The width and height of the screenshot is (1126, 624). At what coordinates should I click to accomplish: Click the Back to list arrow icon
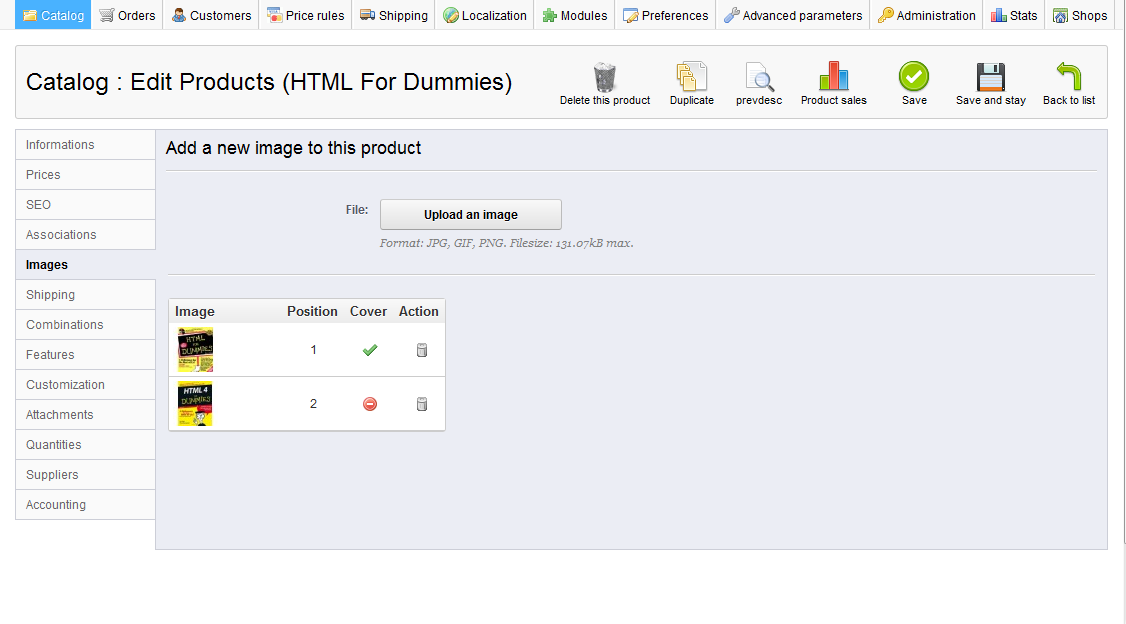pos(1069,76)
